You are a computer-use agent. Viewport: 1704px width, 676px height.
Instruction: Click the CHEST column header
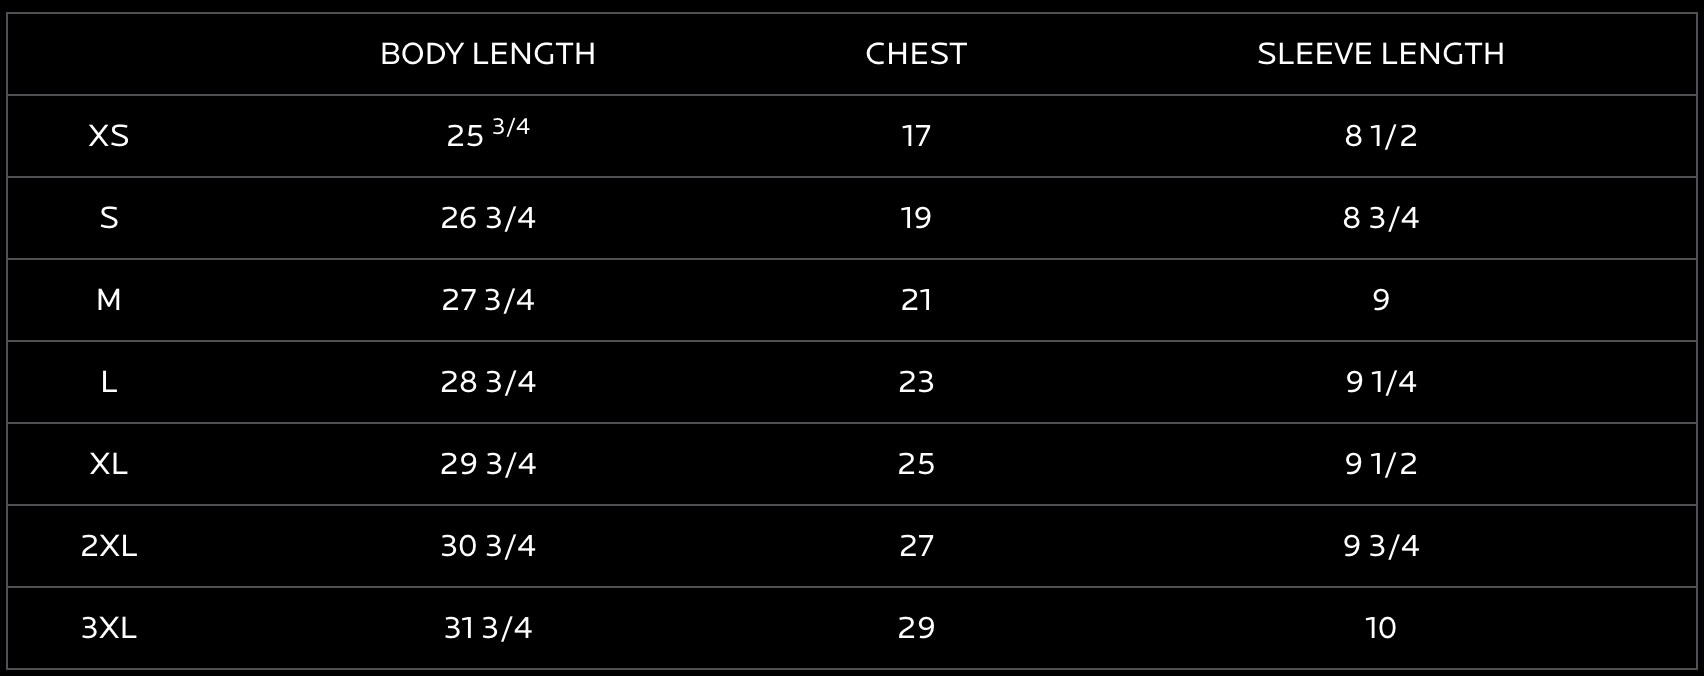[x=915, y=54]
